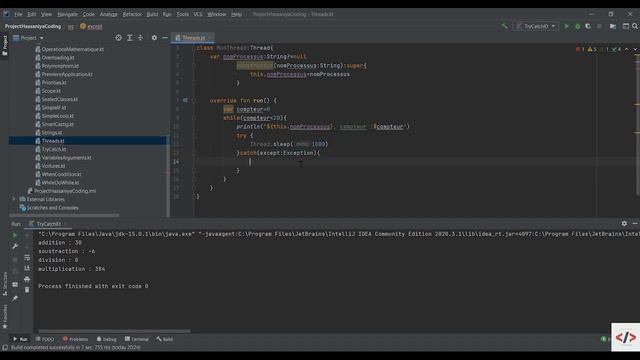Image resolution: width=640 pixels, height=360 pixels.
Task: Select Polymorphism.kt in project tree
Action: click(x=60, y=66)
